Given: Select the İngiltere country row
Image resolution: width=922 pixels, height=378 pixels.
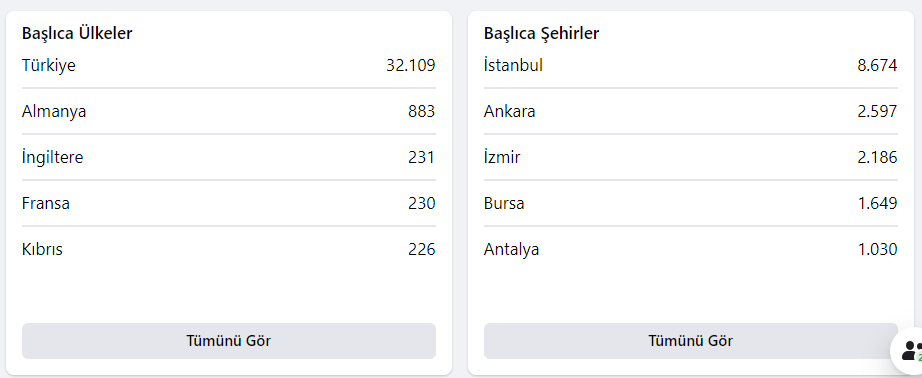Looking at the screenshot, I should 229,157.
